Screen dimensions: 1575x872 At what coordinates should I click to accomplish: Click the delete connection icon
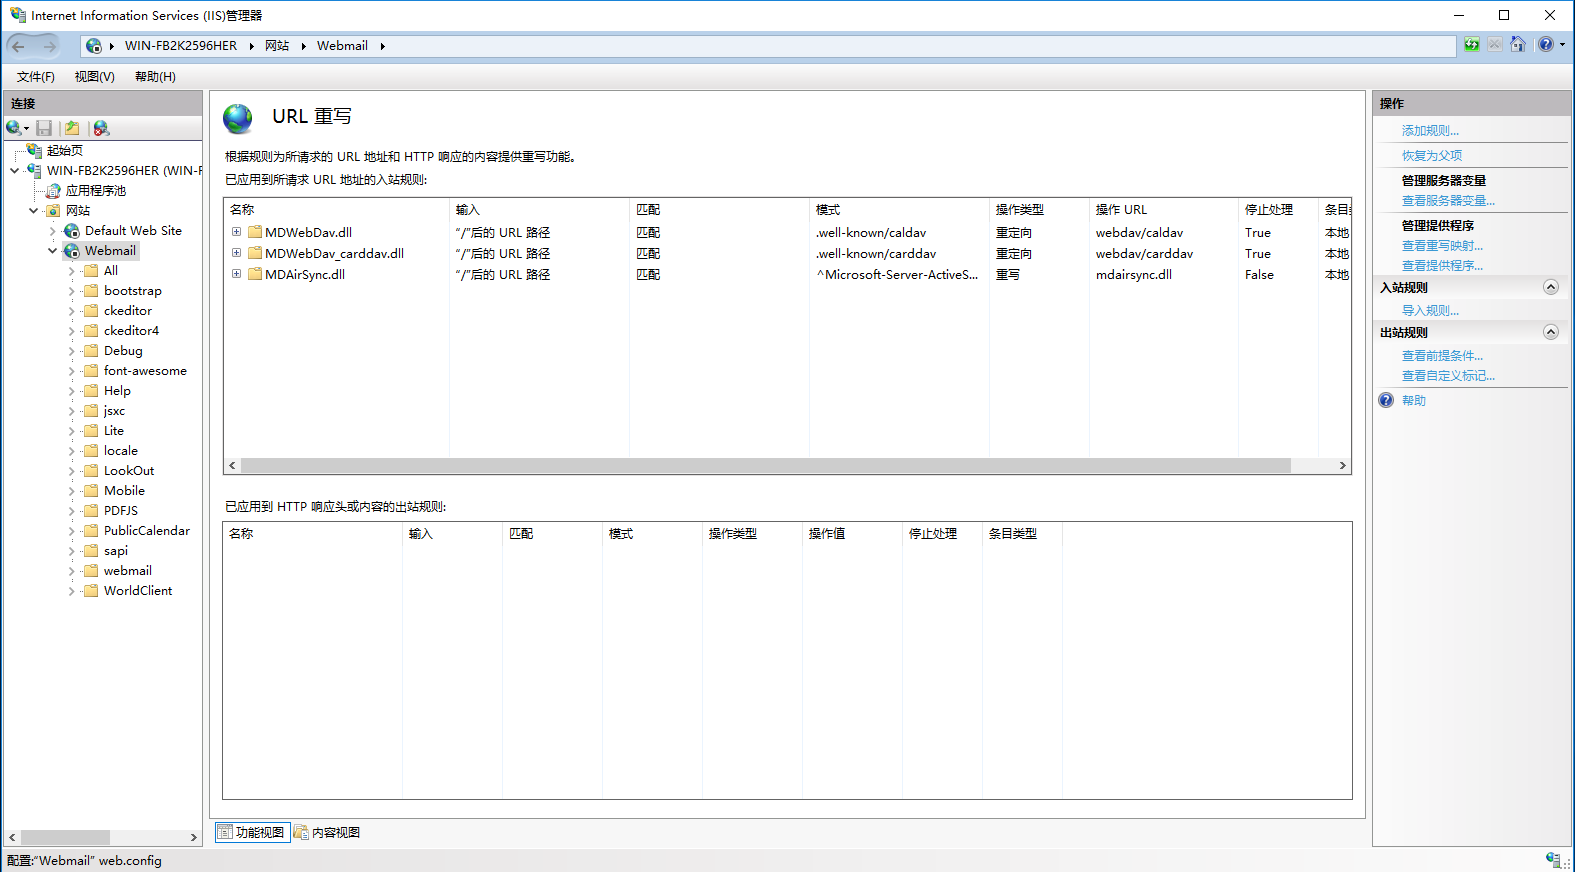[x=101, y=128]
